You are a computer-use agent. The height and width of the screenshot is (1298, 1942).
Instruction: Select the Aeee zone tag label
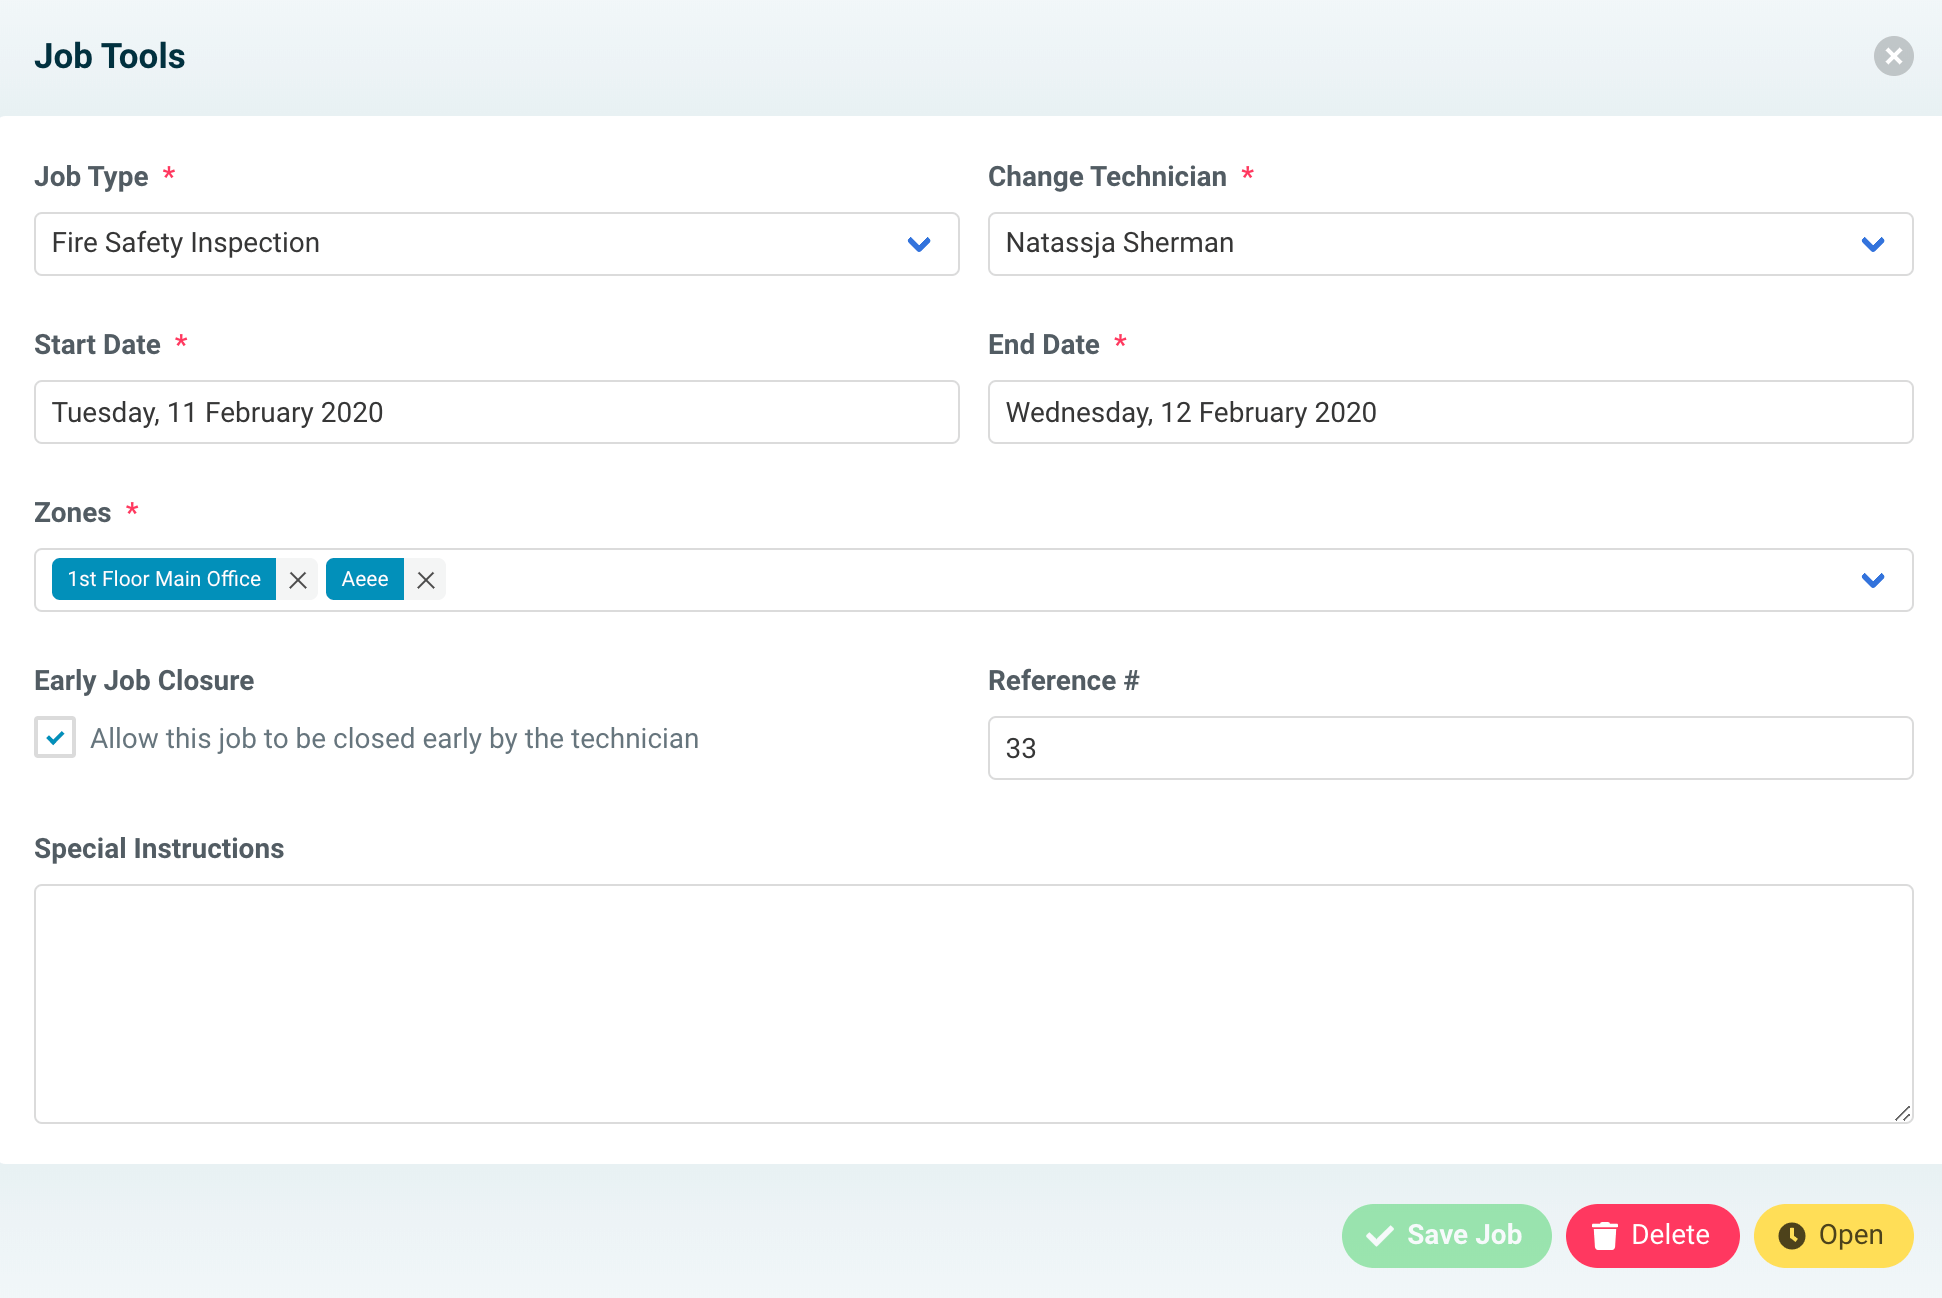point(365,579)
